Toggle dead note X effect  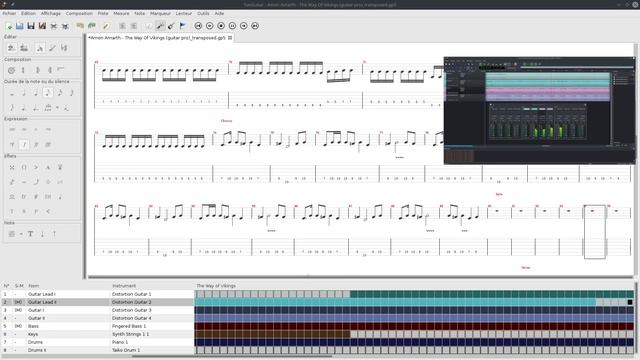12,167
